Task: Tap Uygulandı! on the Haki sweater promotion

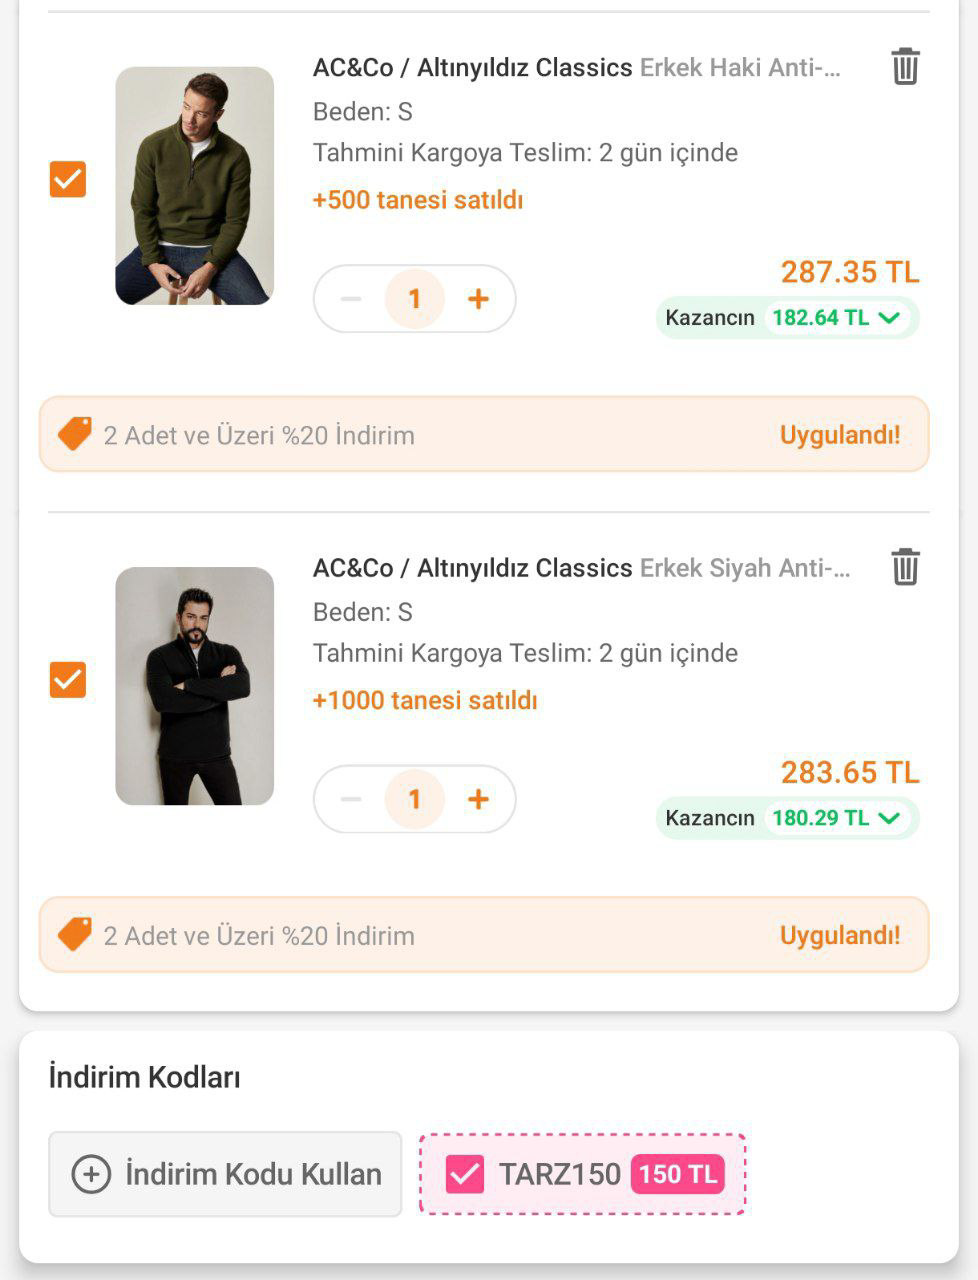Action: 840,435
